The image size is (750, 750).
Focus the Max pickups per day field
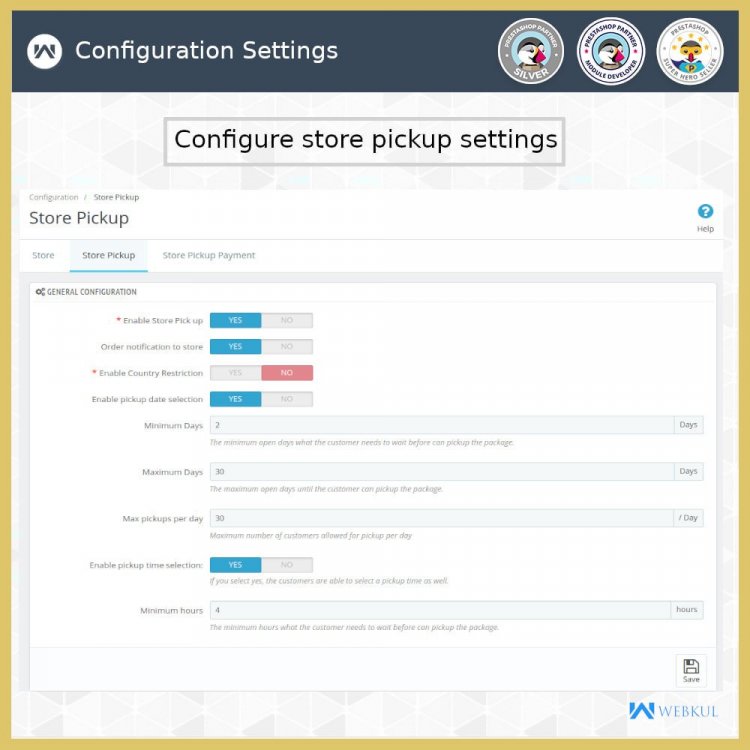[x=442, y=518]
